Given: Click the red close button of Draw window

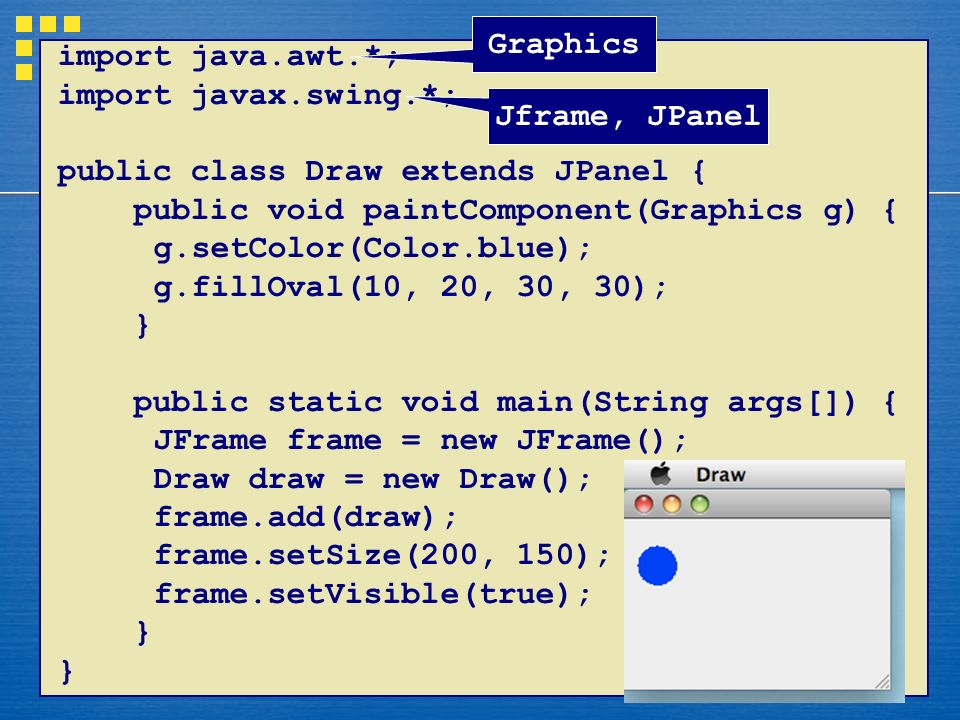Looking at the screenshot, I should (643, 504).
